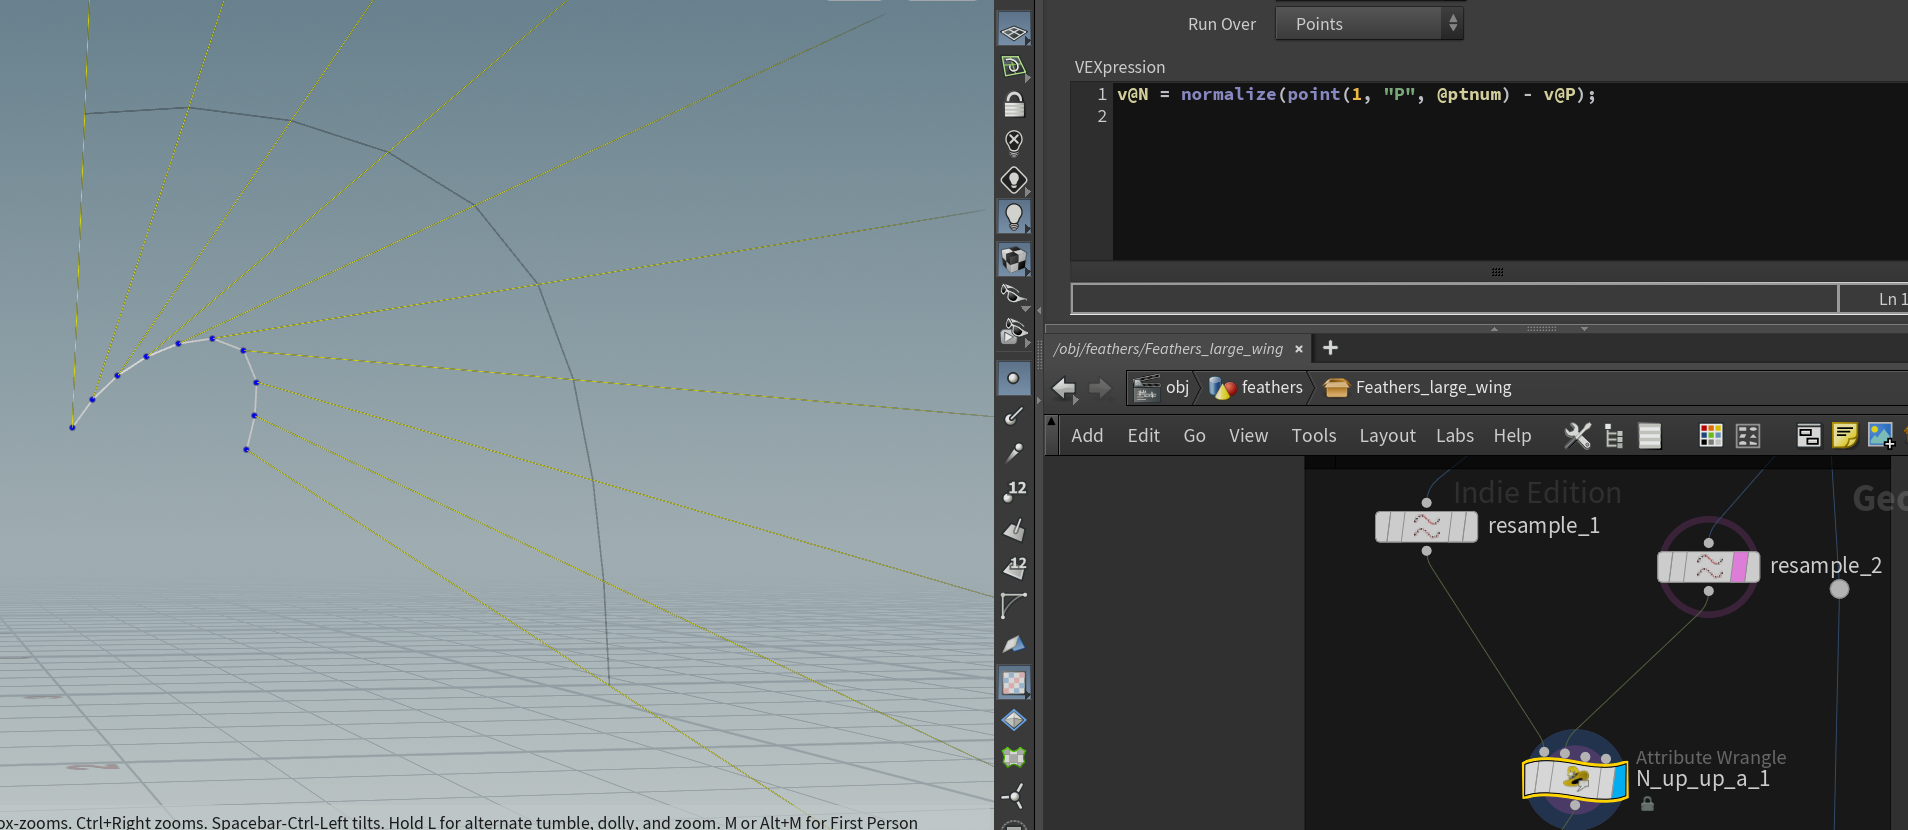Add a sticky note to network

[1844, 436]
